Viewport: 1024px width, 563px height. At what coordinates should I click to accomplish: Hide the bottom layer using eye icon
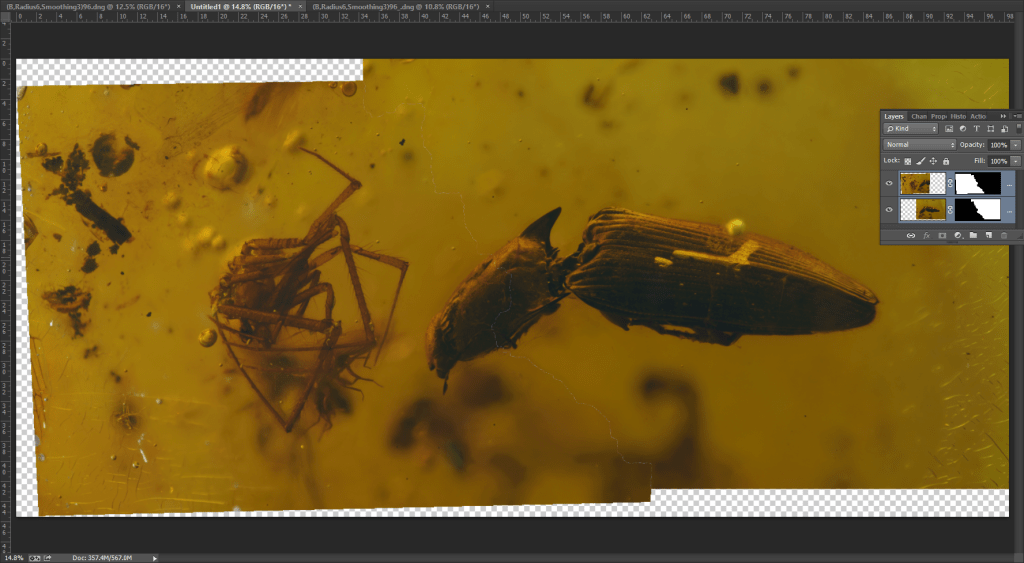tap(890, 210)
